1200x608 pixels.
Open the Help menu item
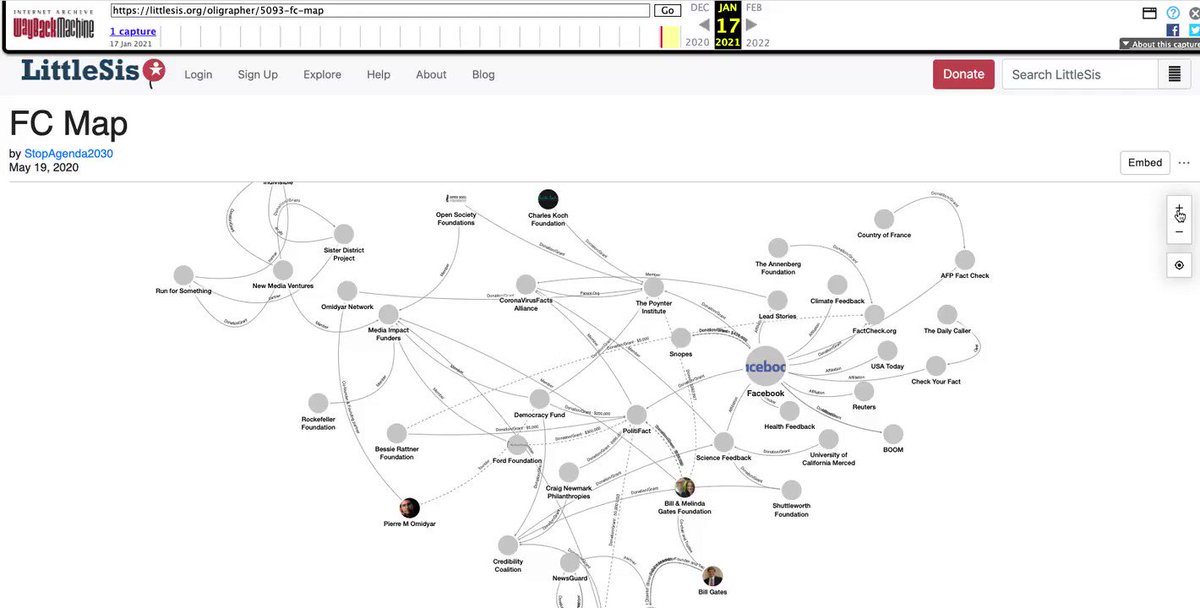378,74
